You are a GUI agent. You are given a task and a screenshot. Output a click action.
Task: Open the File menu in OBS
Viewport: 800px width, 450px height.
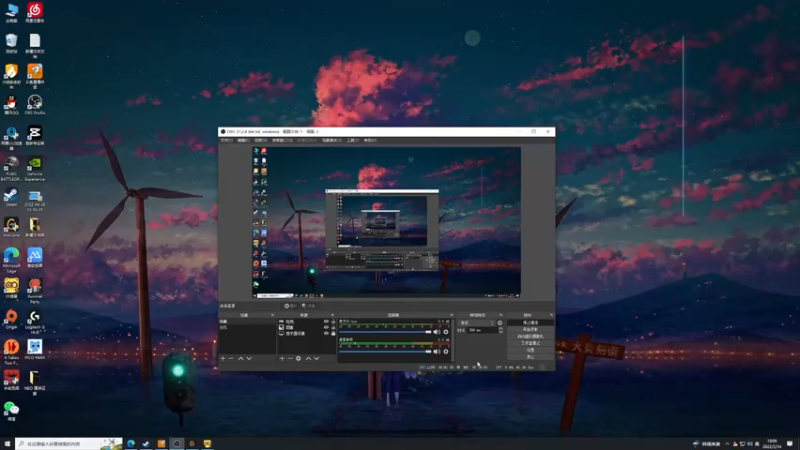click(x=226, y=140)
